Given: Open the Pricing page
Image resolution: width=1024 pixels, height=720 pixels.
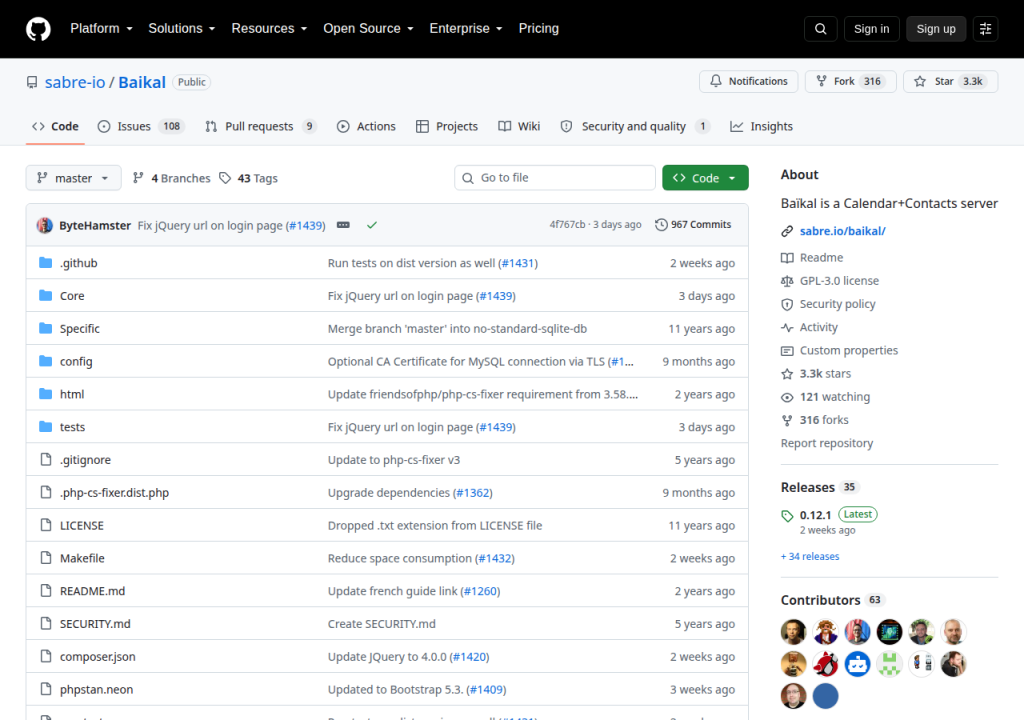Looking at the screenshot, I should (x=539, y=29).
